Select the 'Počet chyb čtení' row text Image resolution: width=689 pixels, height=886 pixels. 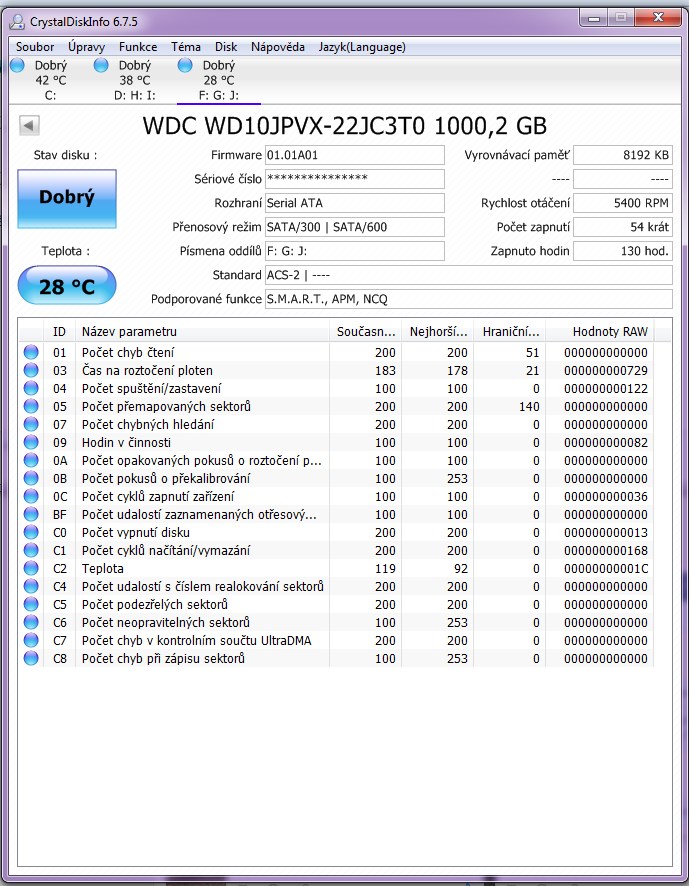click(x=128, y=353)
